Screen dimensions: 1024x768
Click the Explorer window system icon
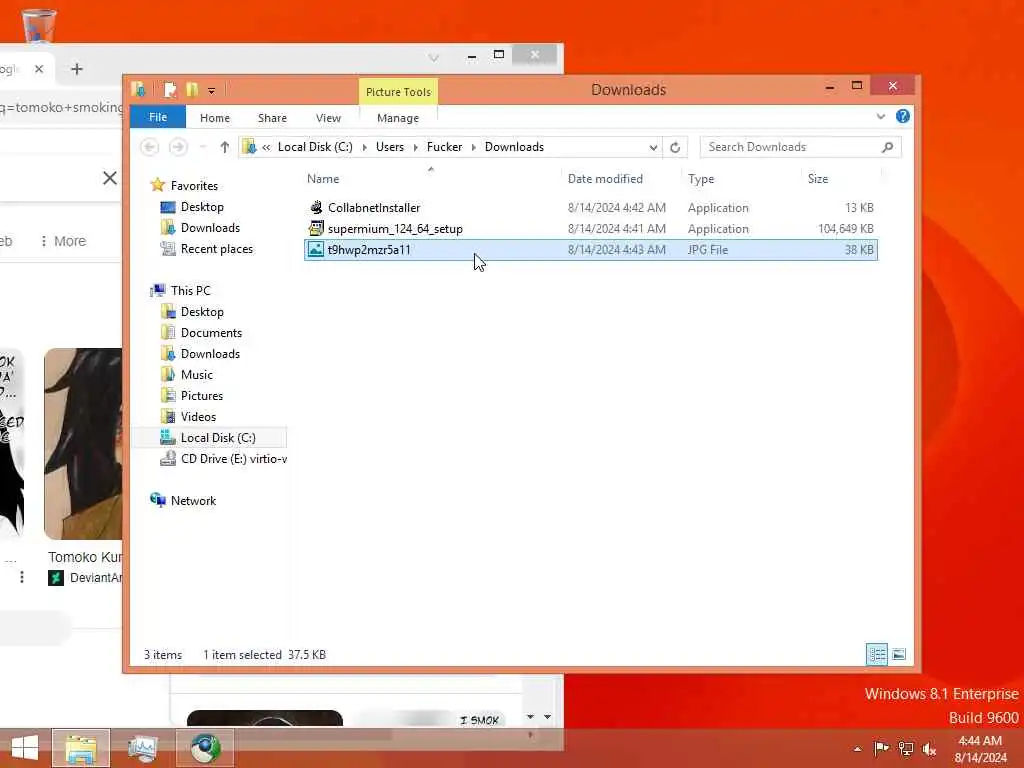[x=138, y=89]
